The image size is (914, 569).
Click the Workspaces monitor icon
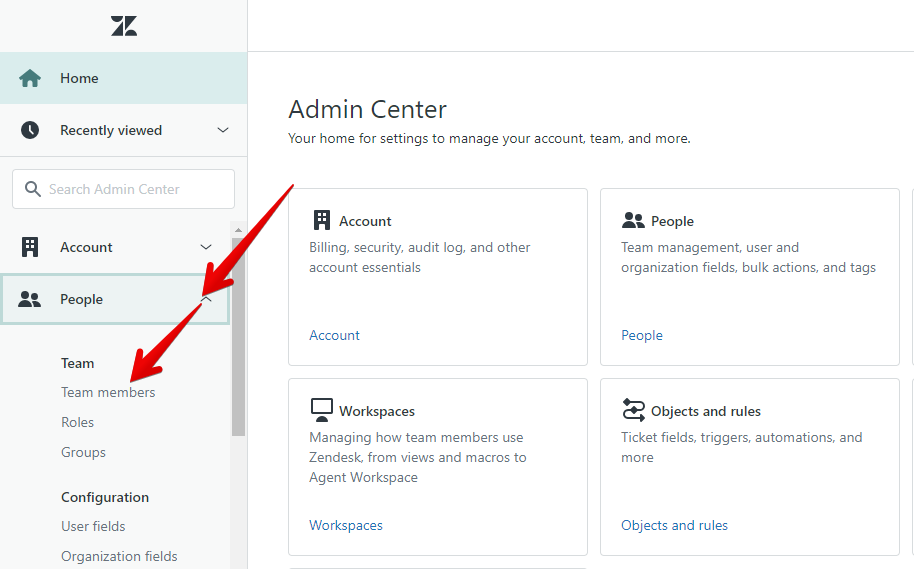tap(322, 410)
